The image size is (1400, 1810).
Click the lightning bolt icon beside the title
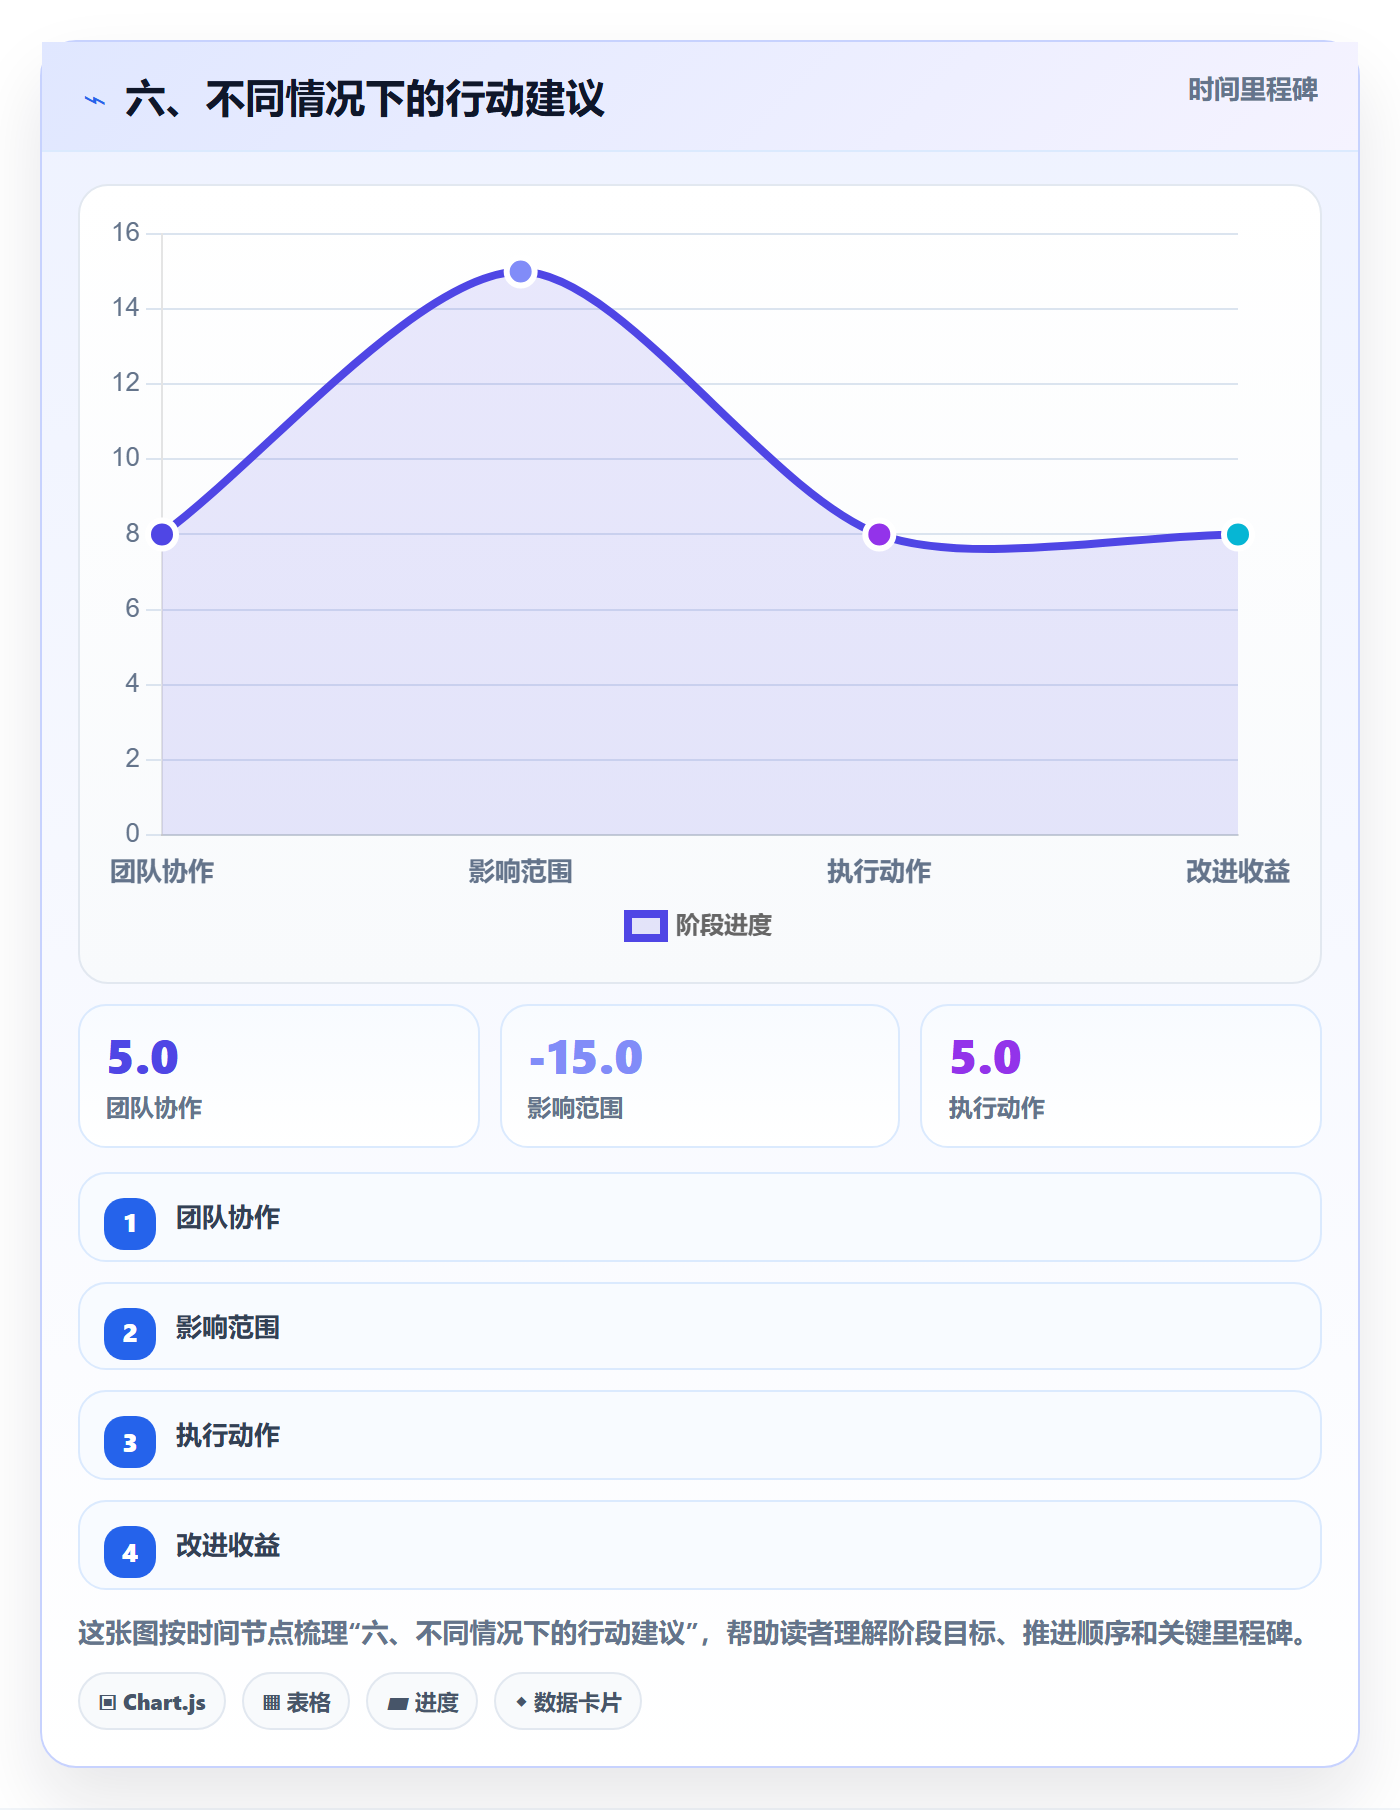95,100
